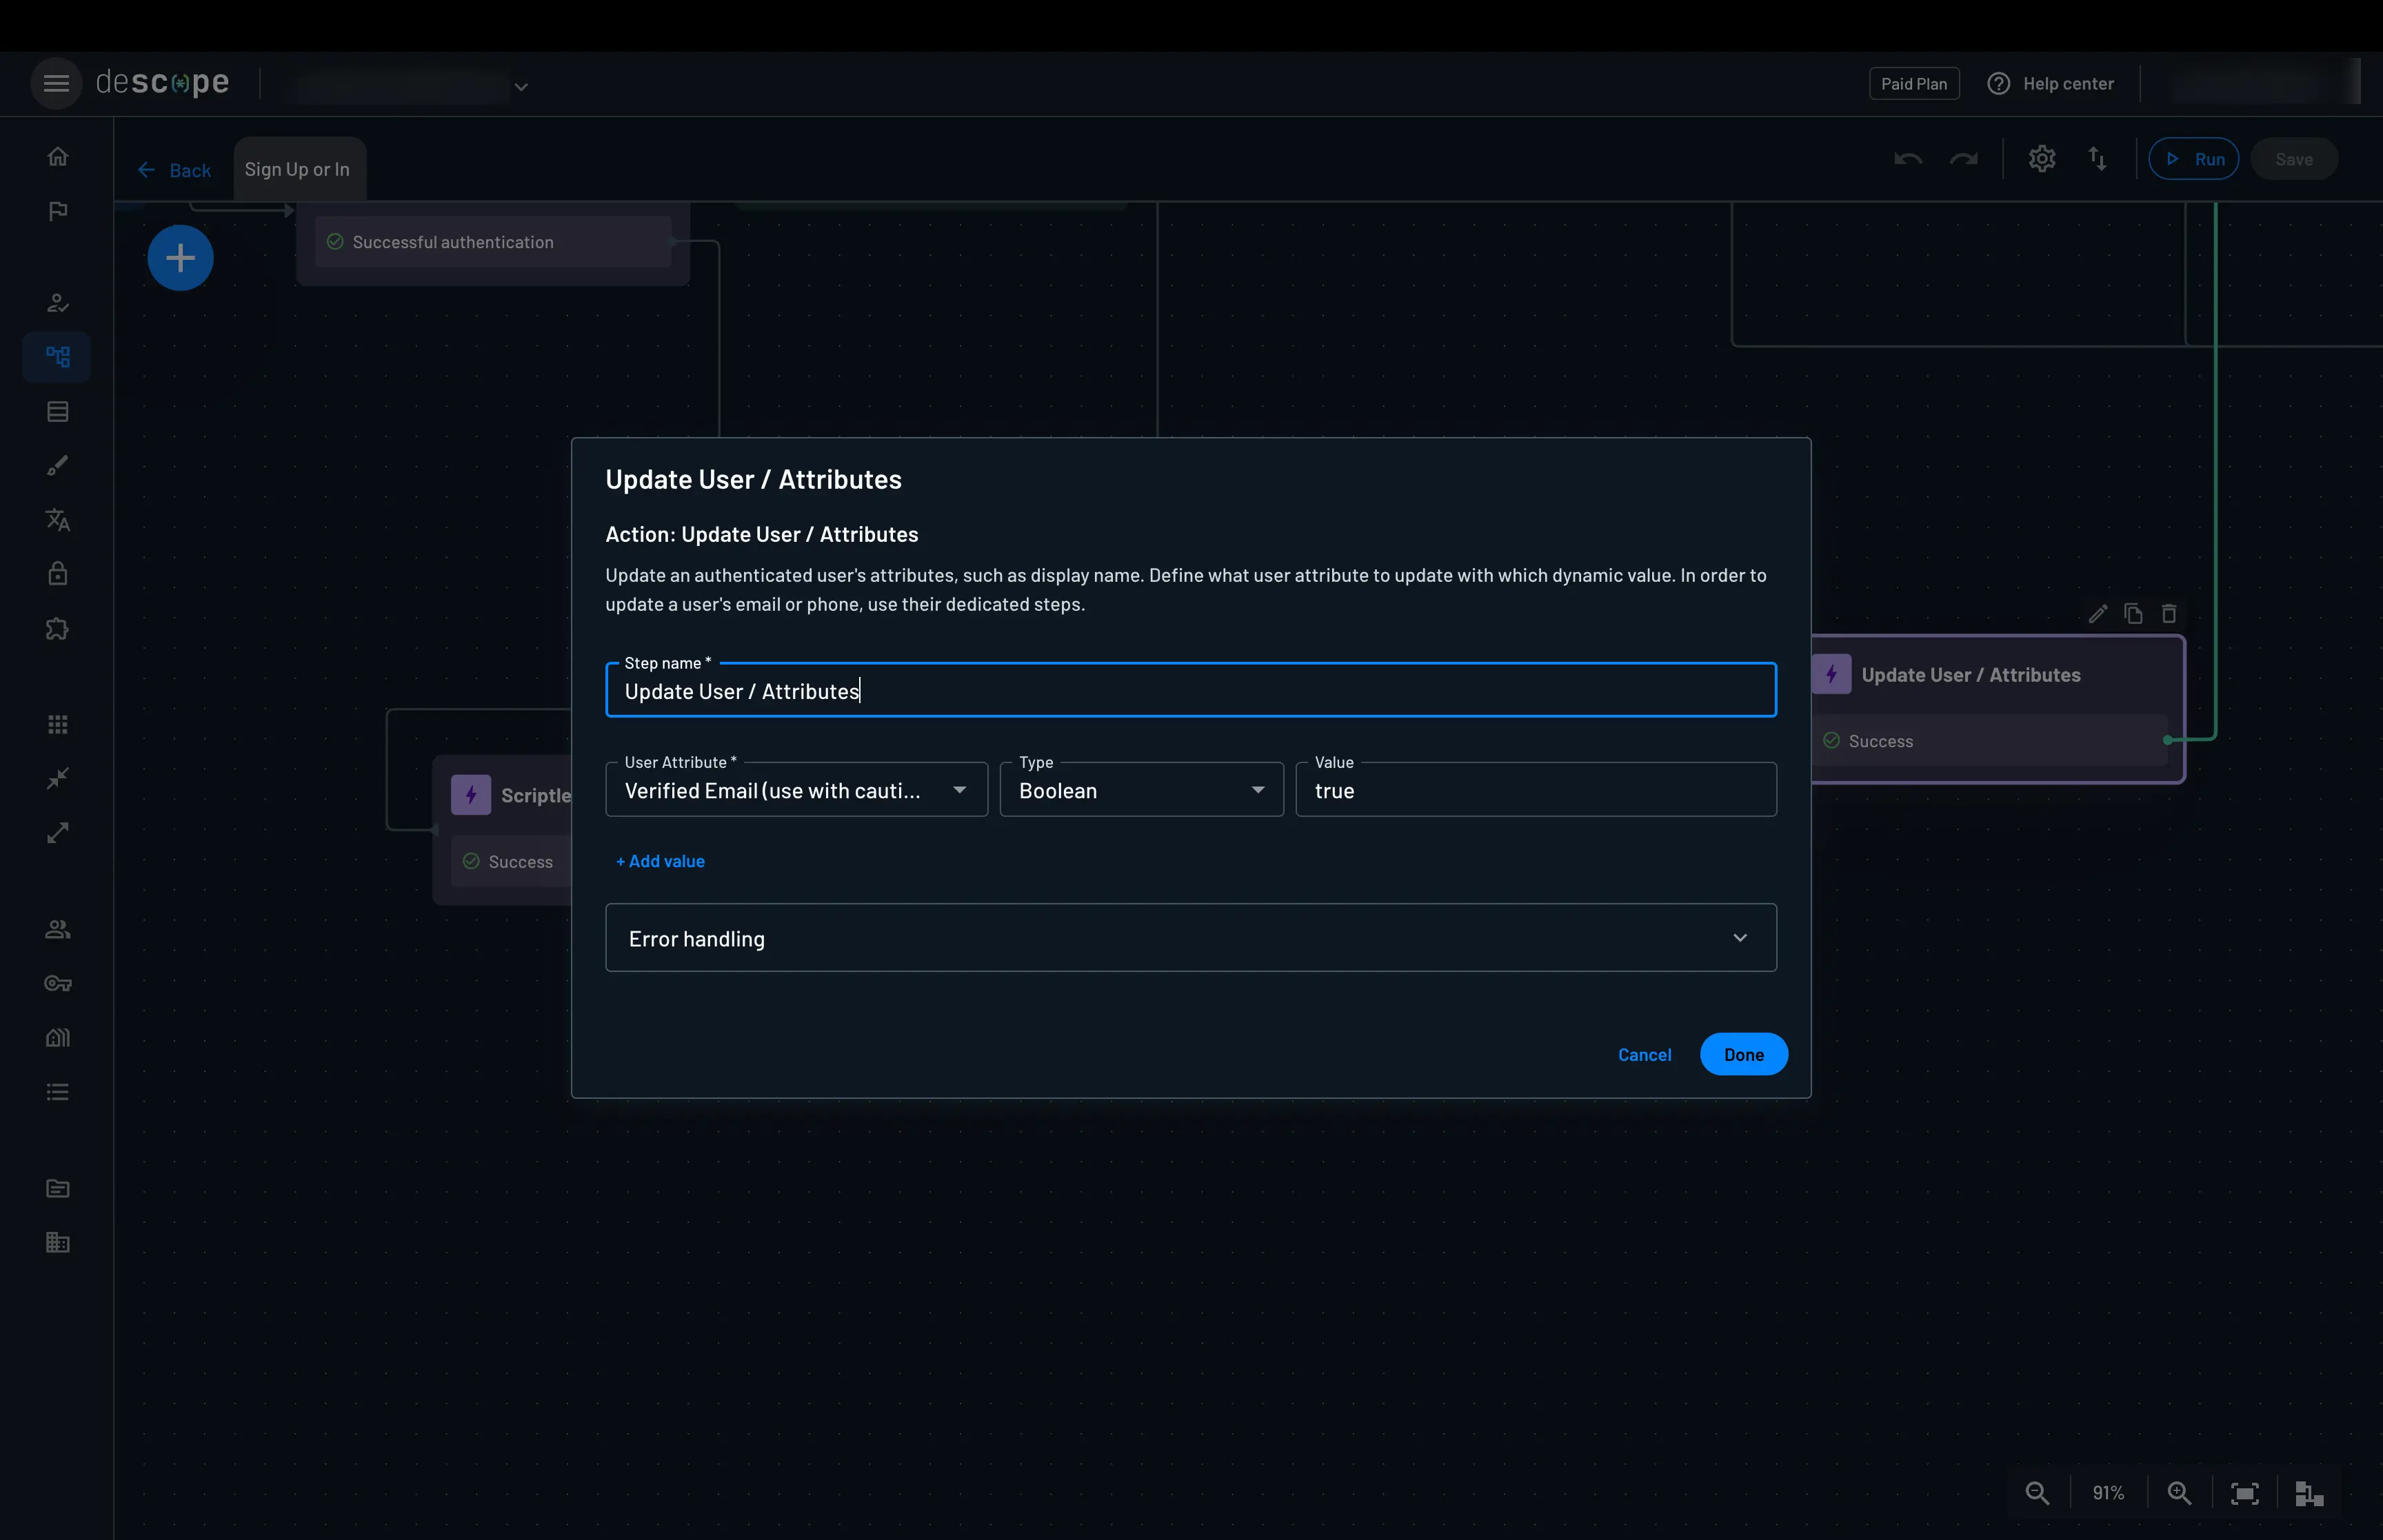
Task: Open the office-building Company sidebar icon
Action: tap(58, 1242)
